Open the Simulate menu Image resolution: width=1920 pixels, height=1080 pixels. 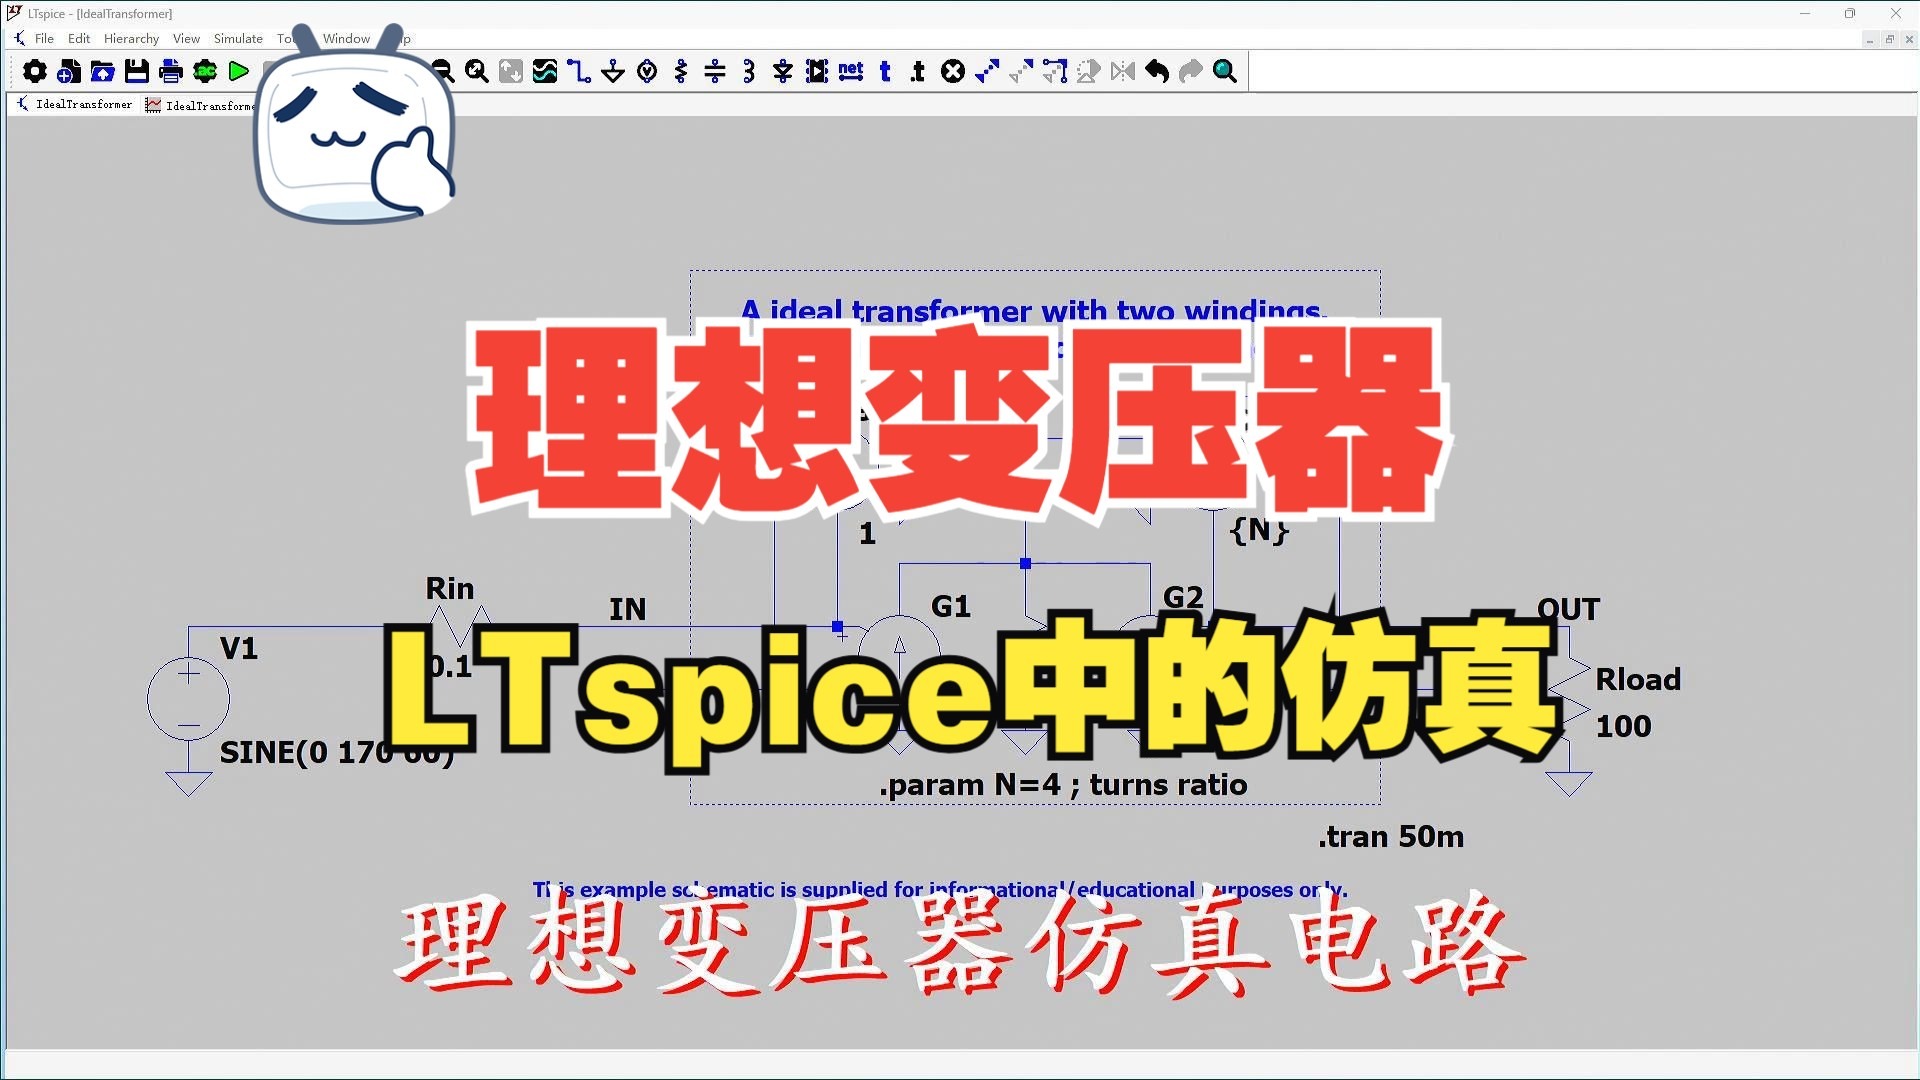pyautogui.click(x=238, y=38)
